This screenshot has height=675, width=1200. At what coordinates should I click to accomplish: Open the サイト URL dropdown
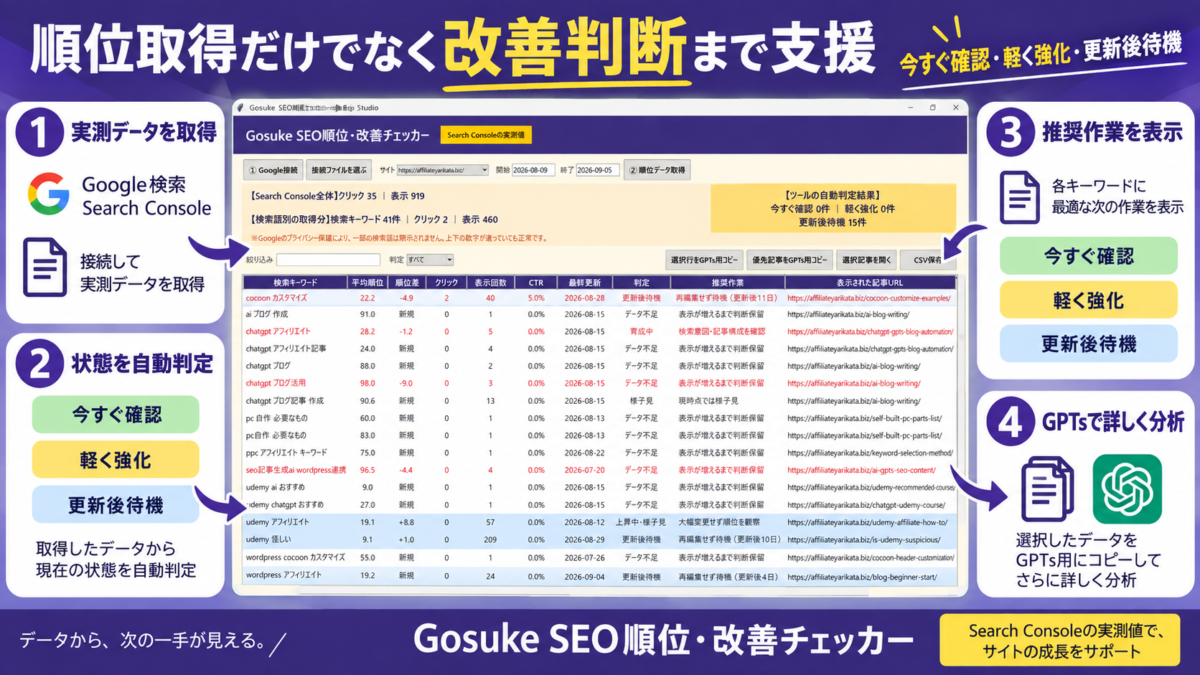(x=442, y=170)
